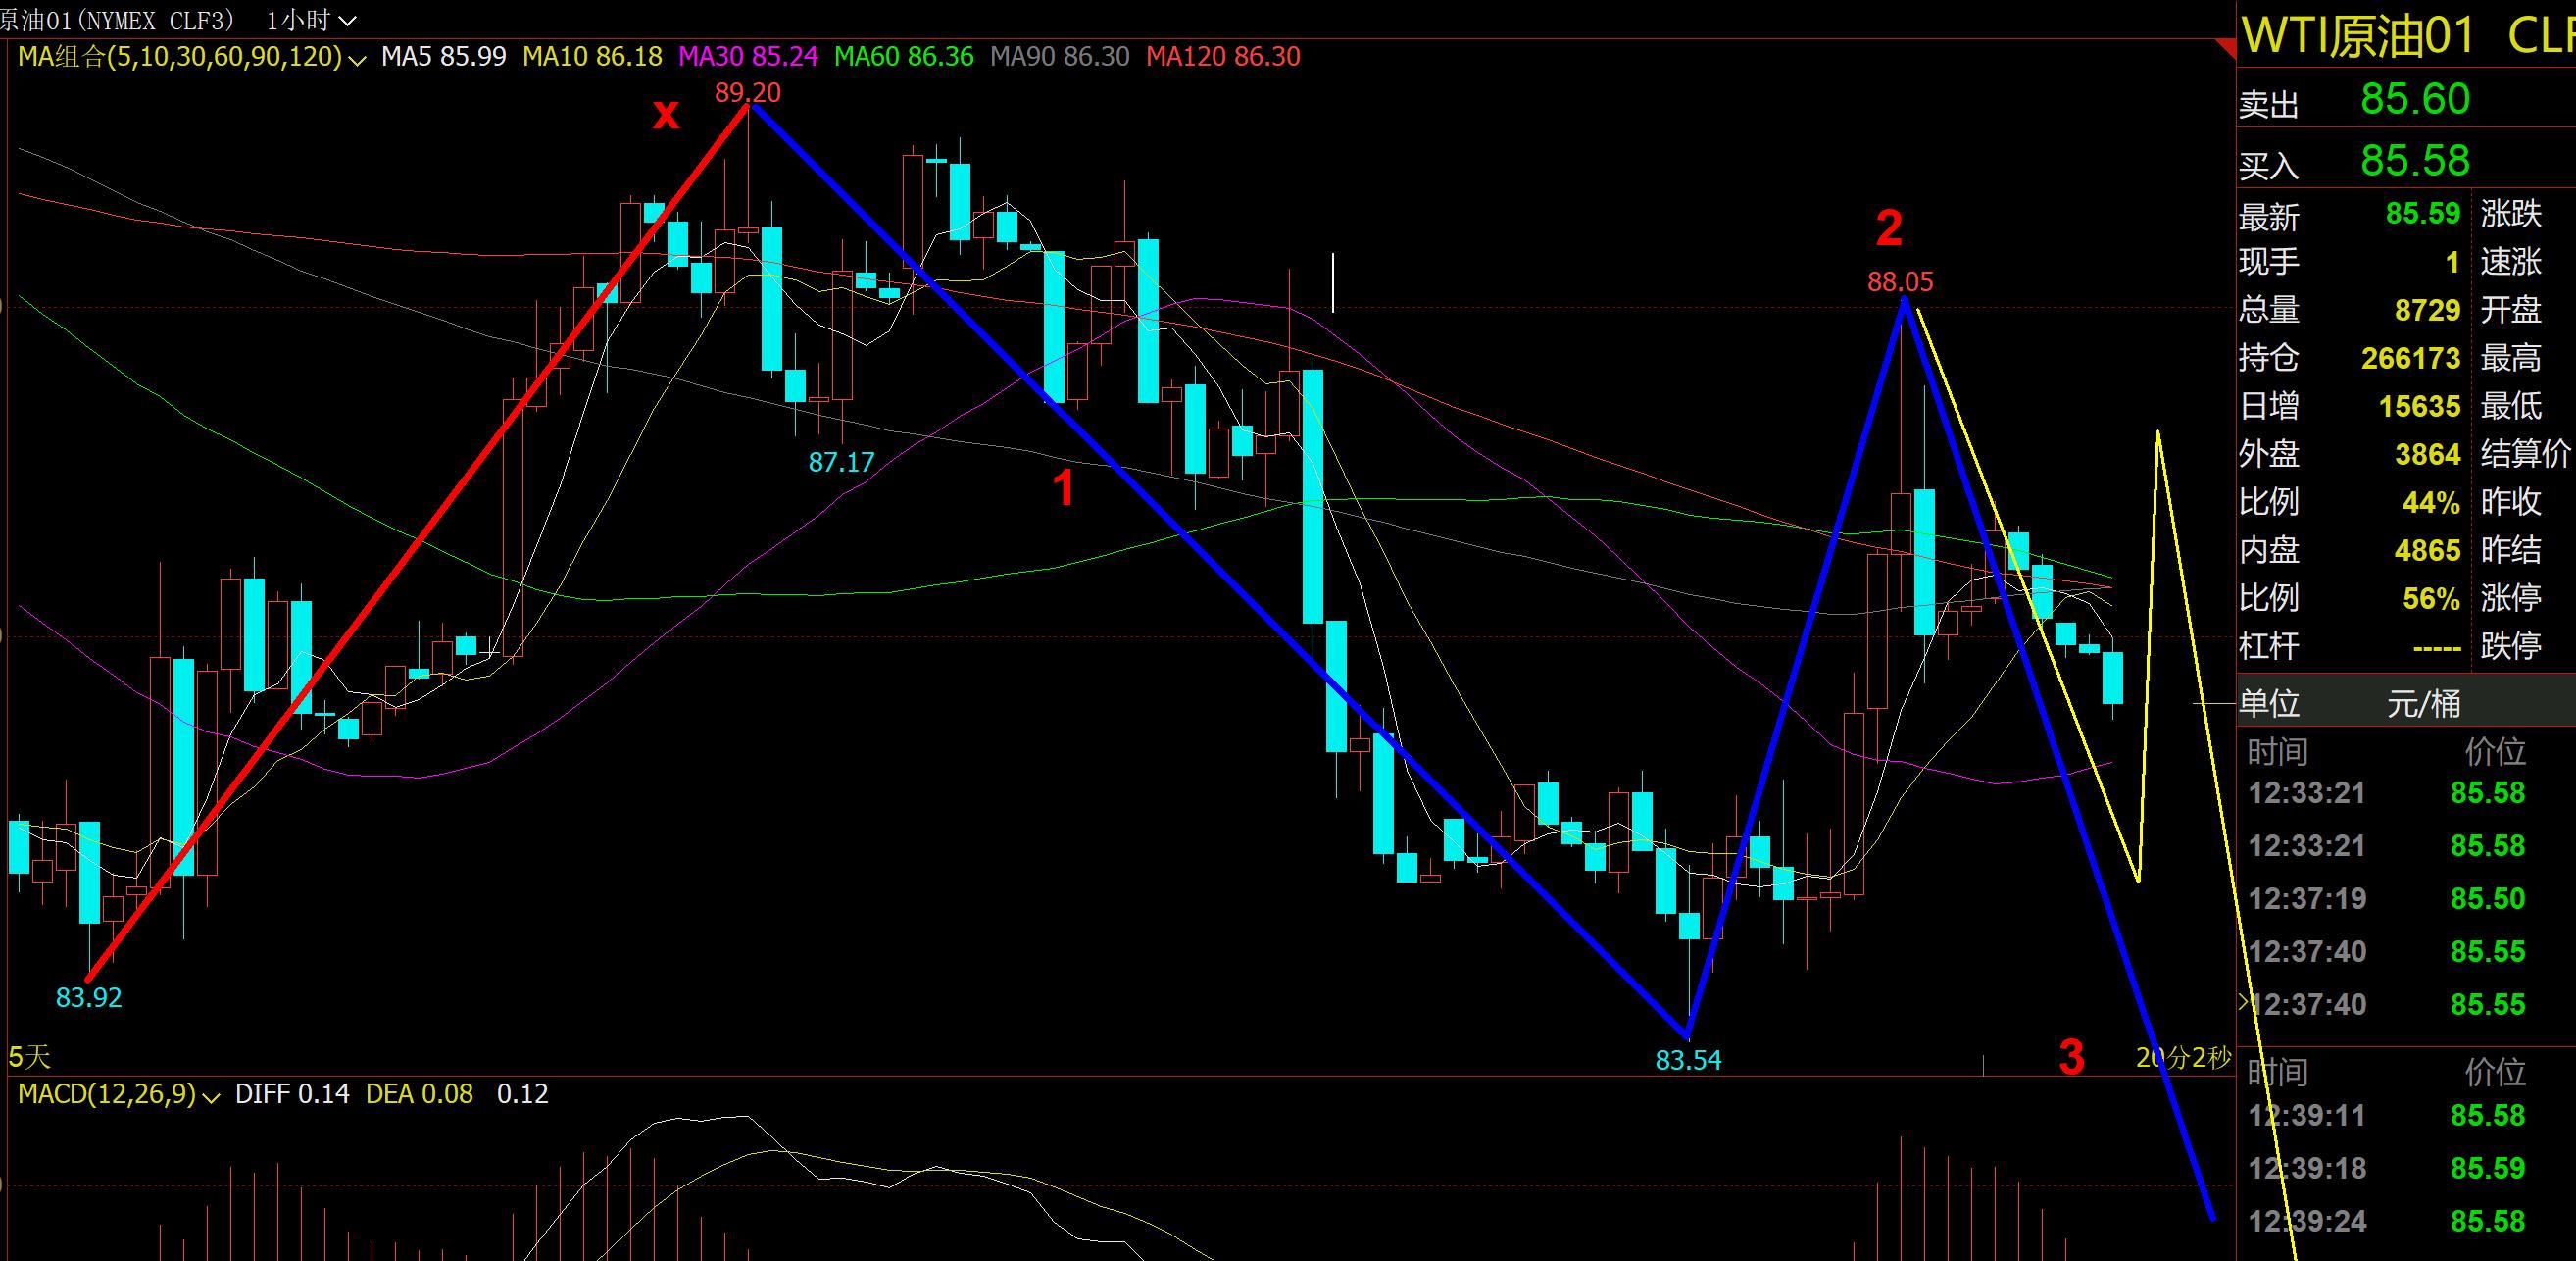Click the 内盘 value 4865
Image resolution: width=2576 pixels, height=1261 pixels.
[x=2427, y=551]
